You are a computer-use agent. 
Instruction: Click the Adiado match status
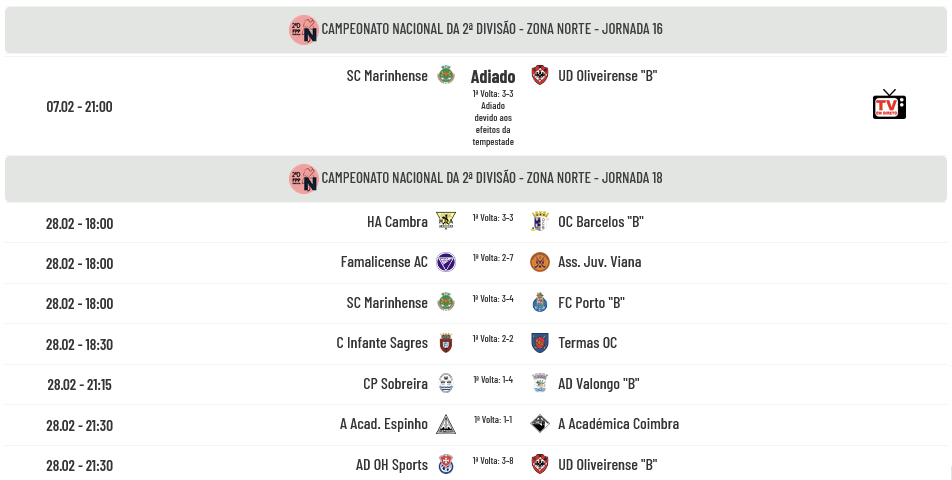(492, 77)
